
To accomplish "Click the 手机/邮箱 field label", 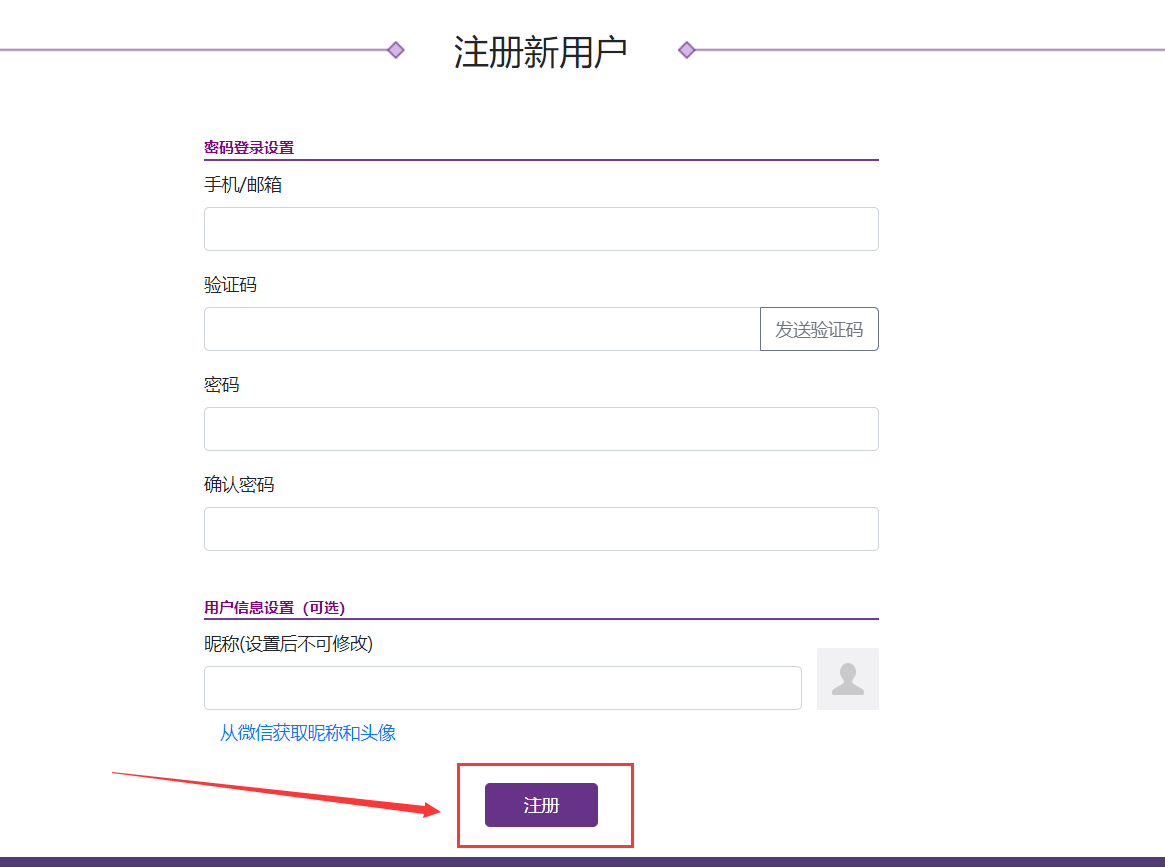I will tap(243, 184).
